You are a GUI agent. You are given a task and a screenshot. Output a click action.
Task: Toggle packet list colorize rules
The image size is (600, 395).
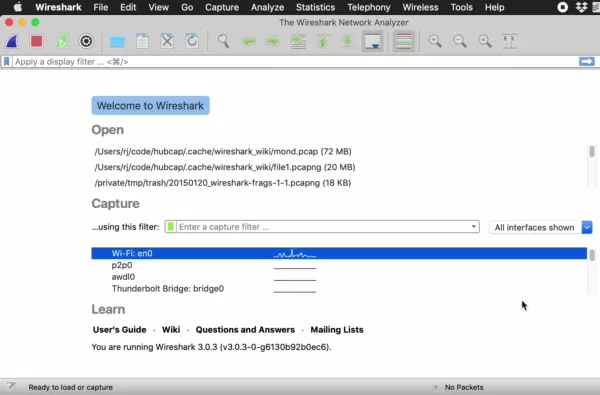[x=404, y=41]
